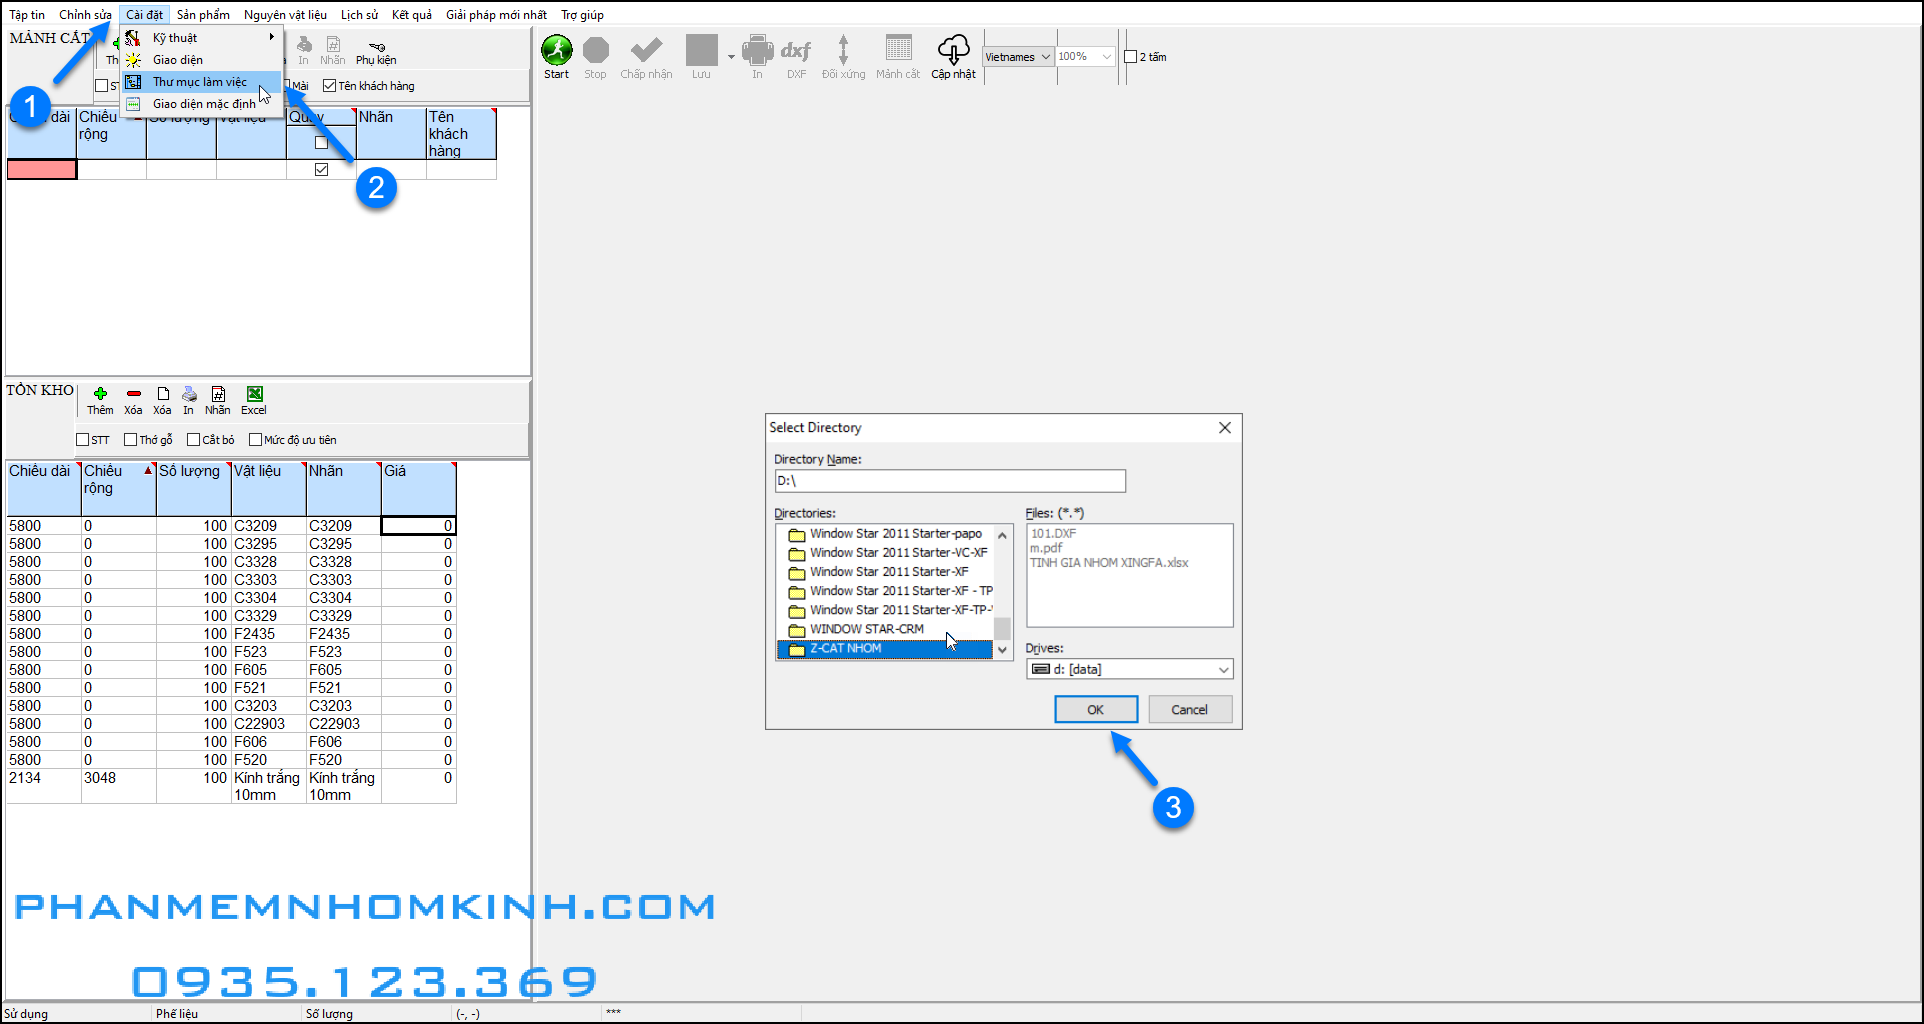Open the Nguyên vật liệu menu
Image resolution: width=1924 pixels, height=1024 pixels.
click(287, 14)
